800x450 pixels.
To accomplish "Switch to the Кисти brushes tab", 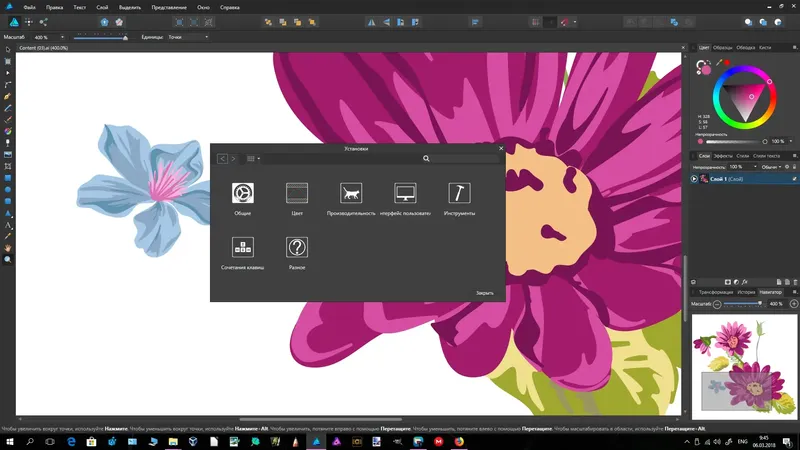I will [x=765, y=47].
